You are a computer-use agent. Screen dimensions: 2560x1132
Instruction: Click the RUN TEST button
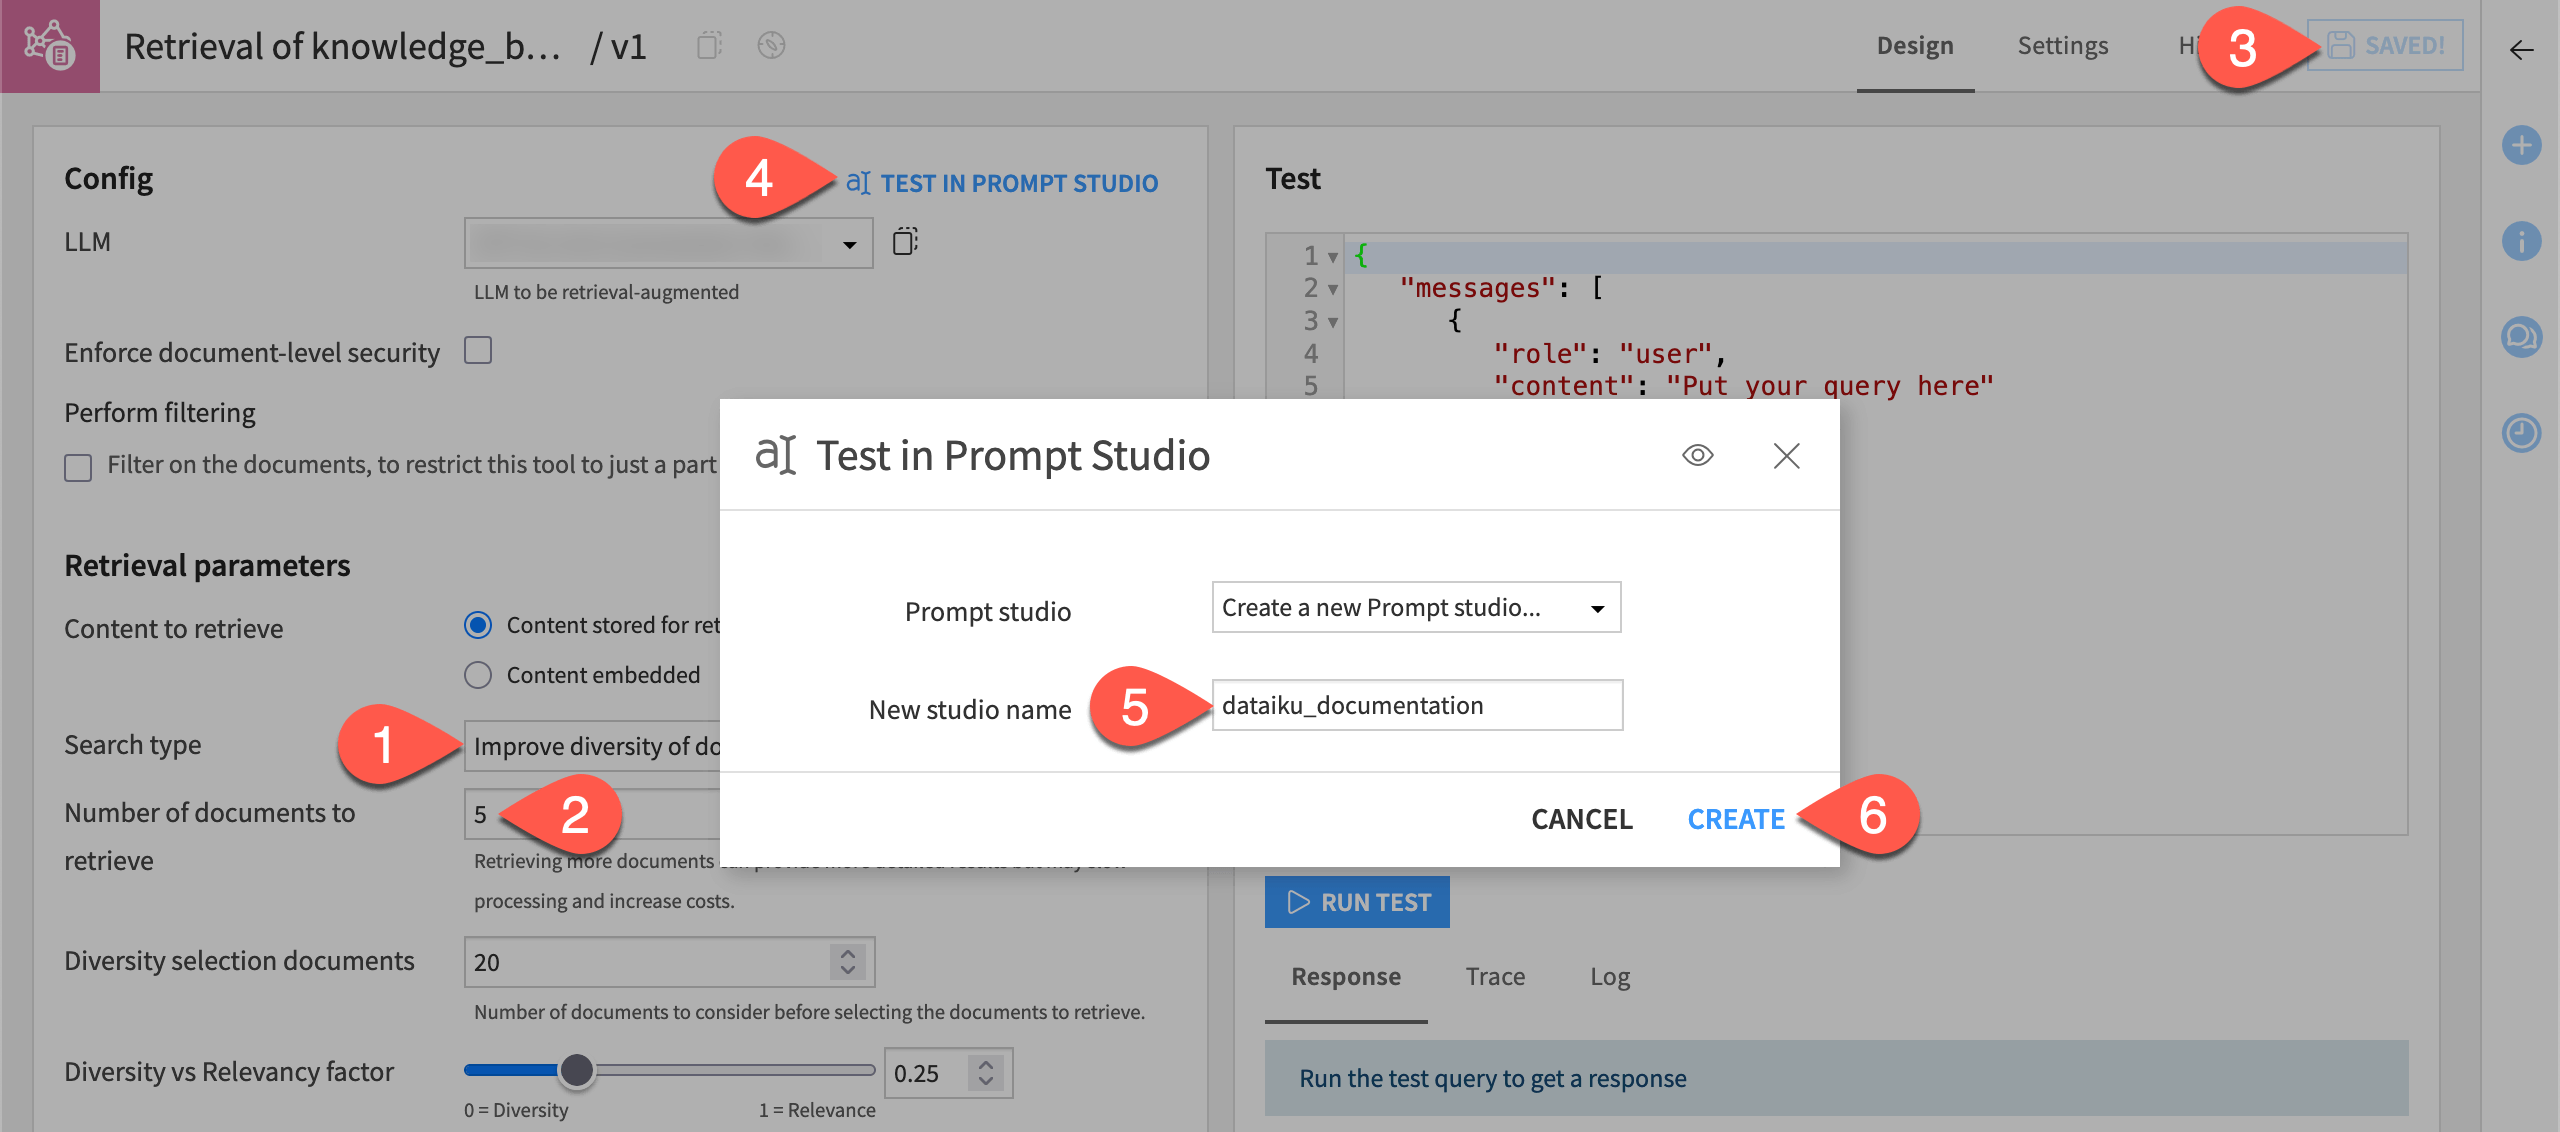point(1357,902)
